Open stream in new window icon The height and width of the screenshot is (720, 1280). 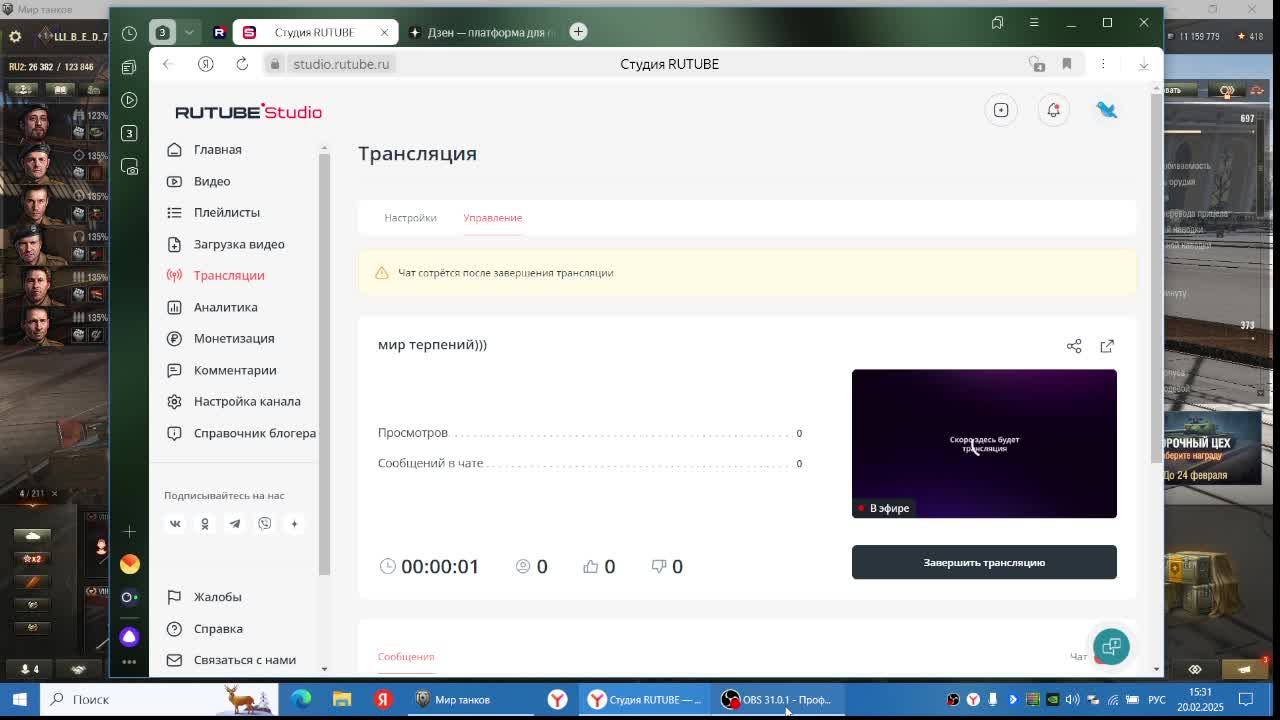1107,346
